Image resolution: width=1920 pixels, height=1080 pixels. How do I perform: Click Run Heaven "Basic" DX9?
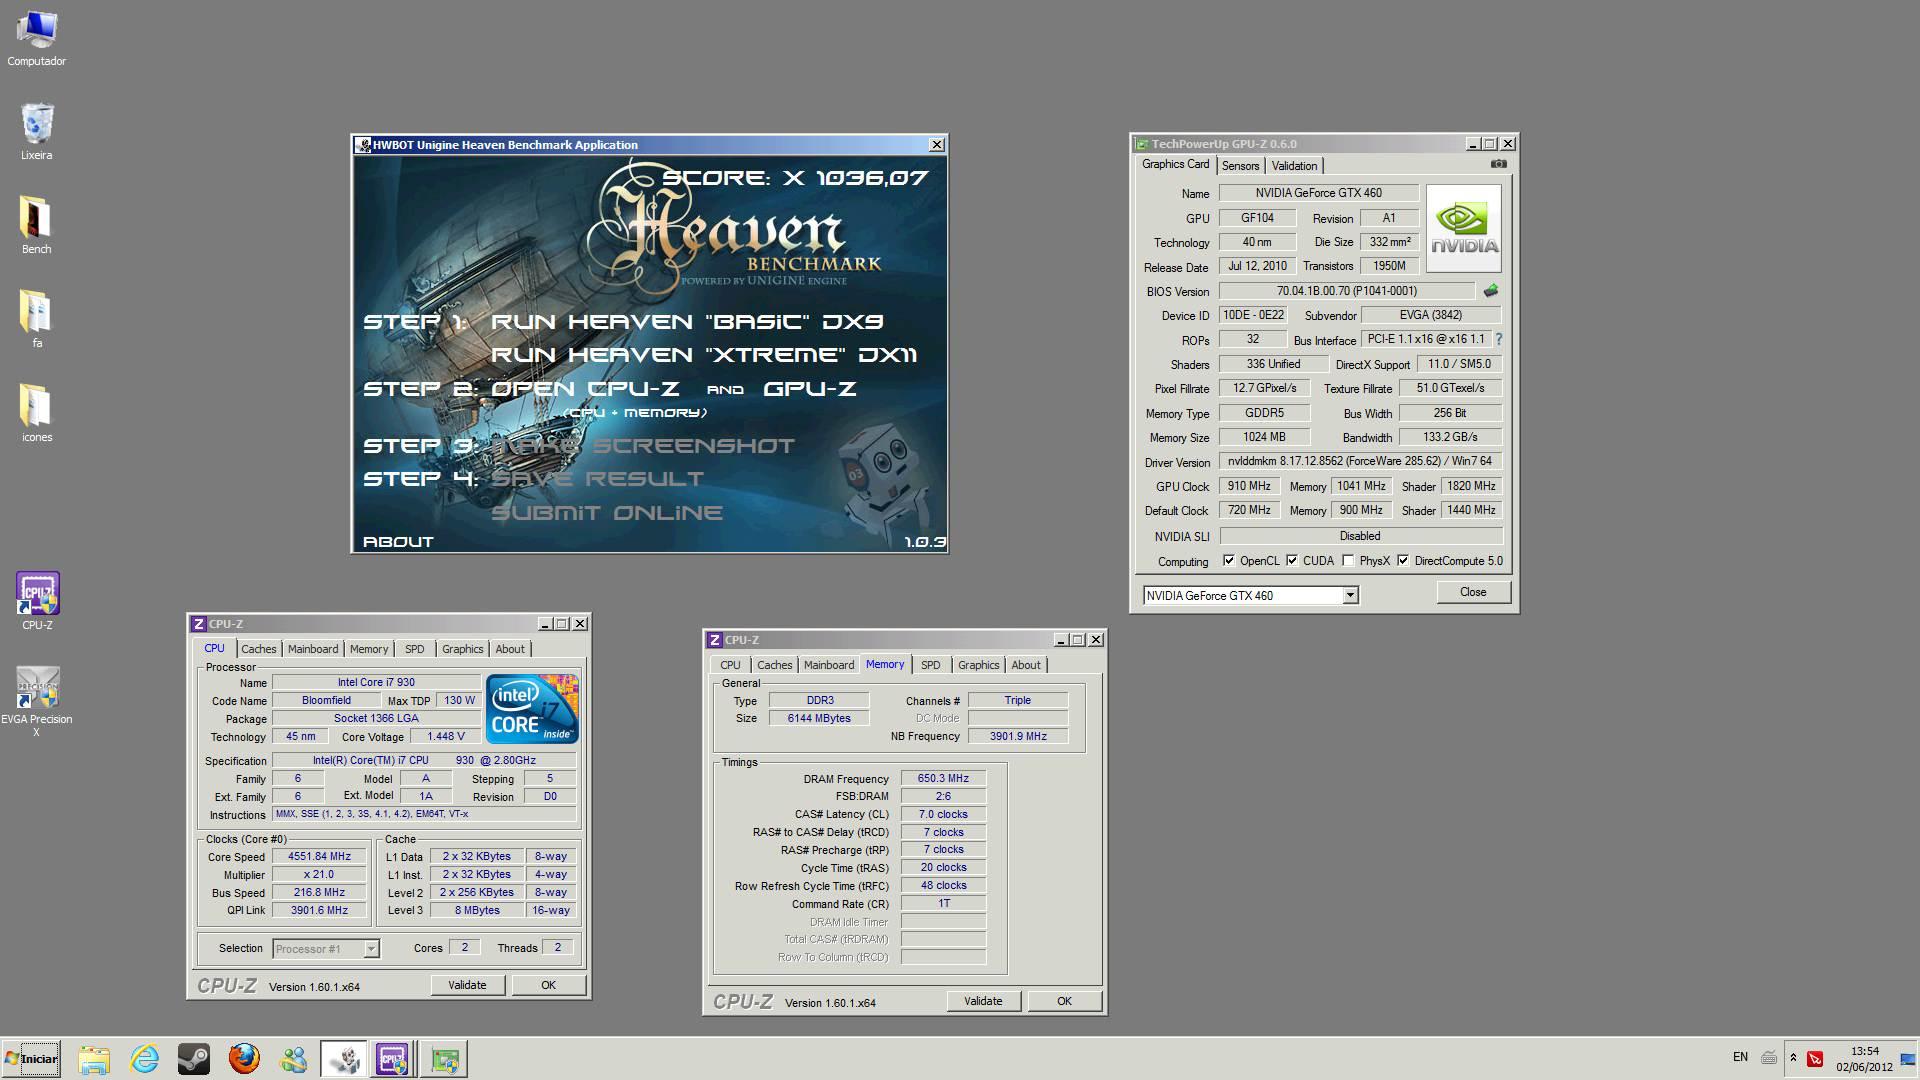pyautogui.click(x=687, y=322)
